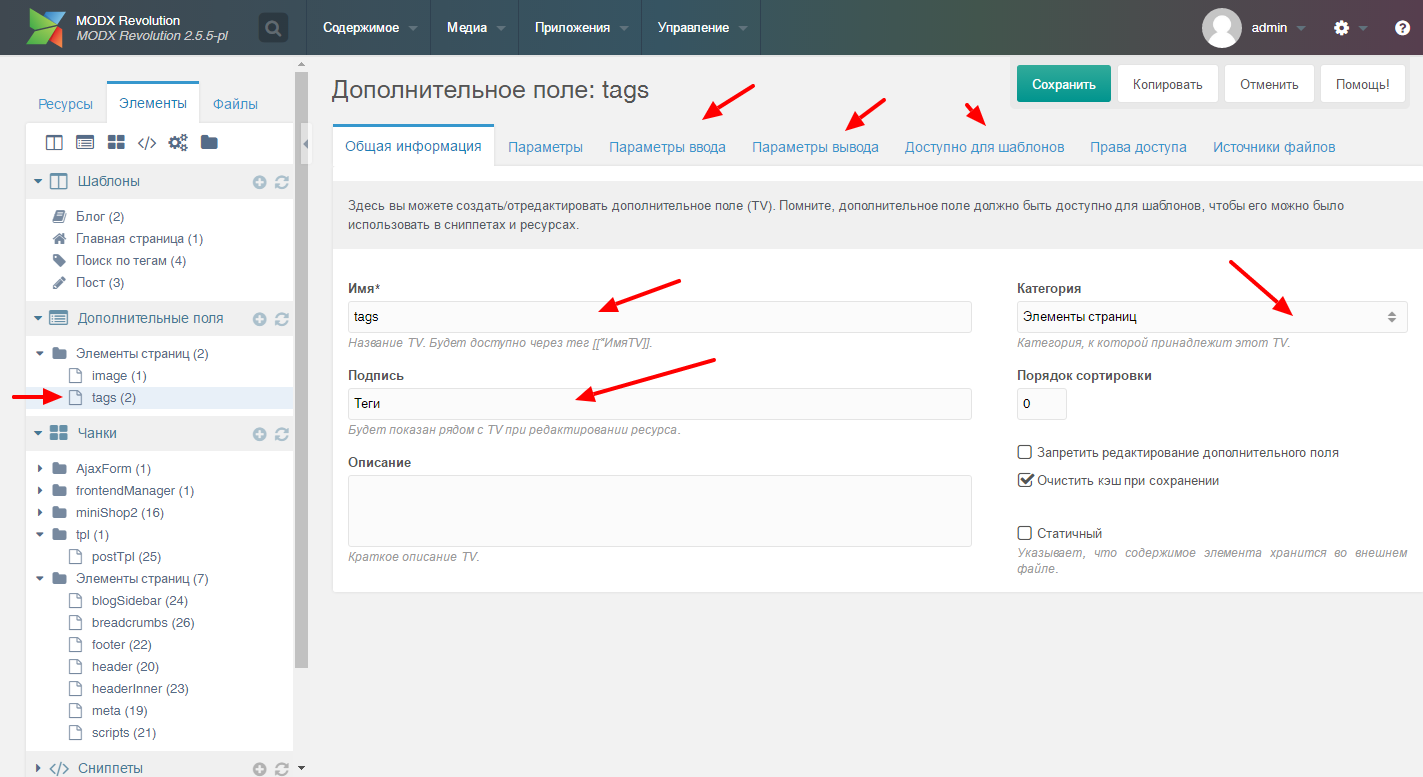Image resolution: width=1423 pixels, height=777 pixels.
Task: Switch to the Ресурсы tree tab
Action: click(x=66, y=104)
